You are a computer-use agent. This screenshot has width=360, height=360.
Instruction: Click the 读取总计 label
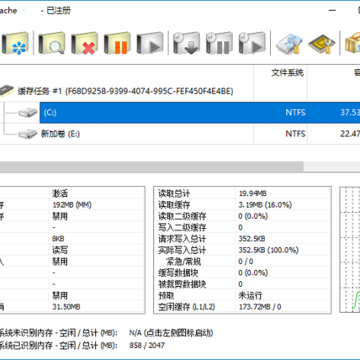point(174,193)
